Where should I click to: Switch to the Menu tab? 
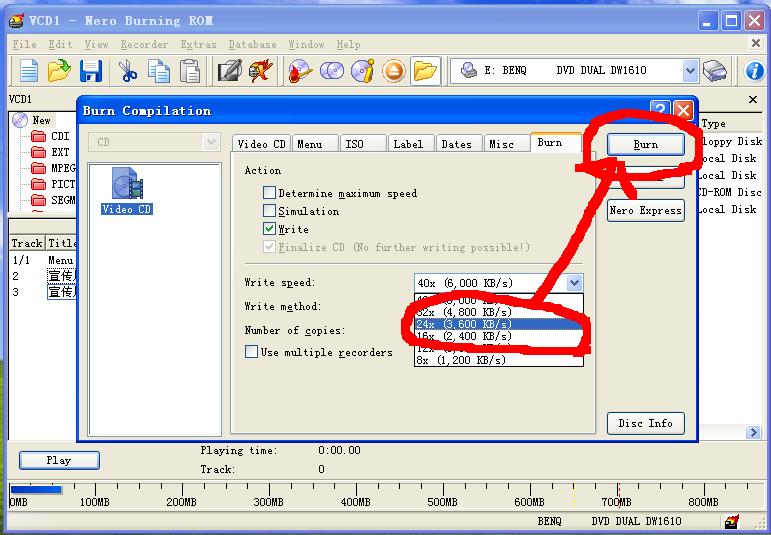315,144
